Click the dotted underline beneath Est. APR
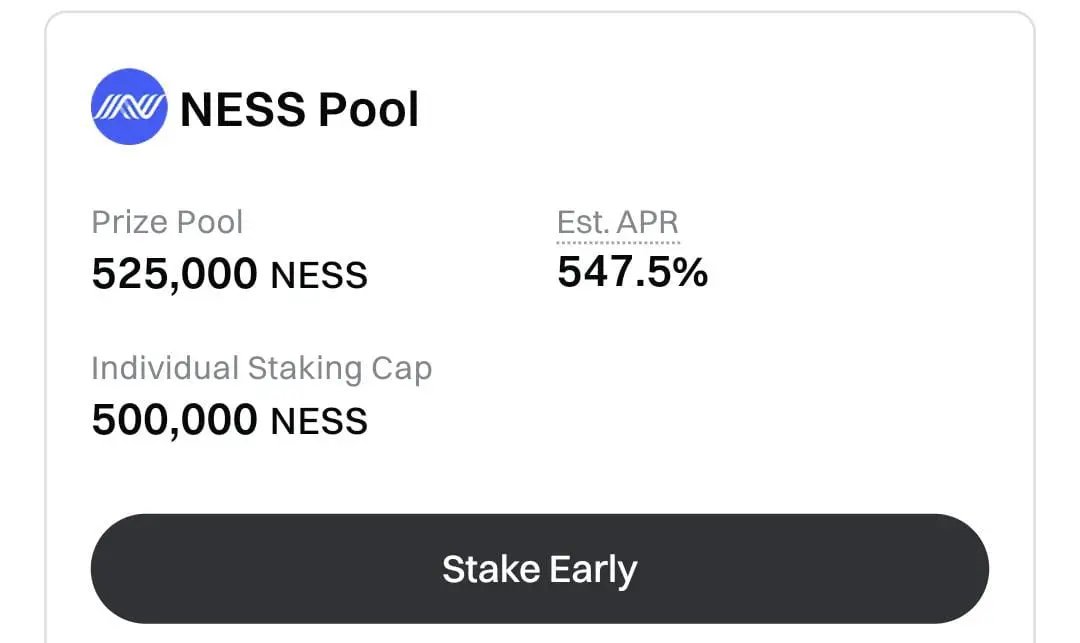Screen dimensions: 1080x643 tap(618, 242)
